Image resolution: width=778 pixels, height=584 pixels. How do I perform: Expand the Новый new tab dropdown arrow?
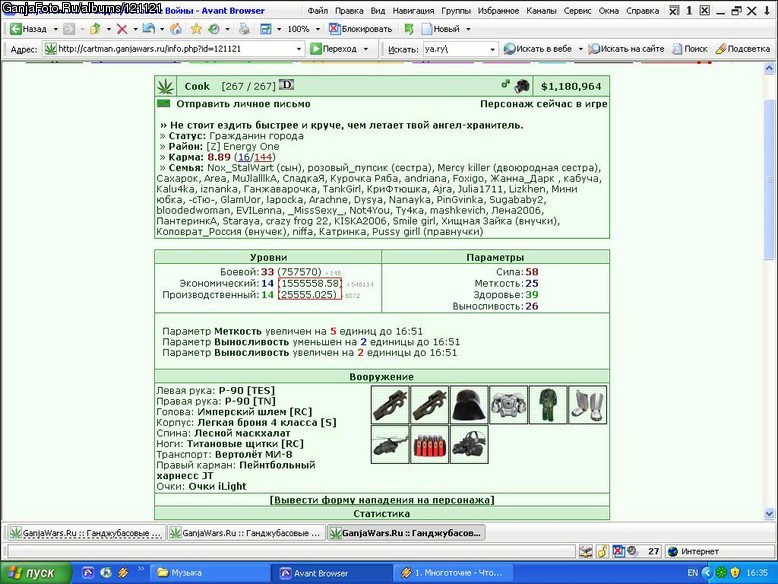coord(468,29)
